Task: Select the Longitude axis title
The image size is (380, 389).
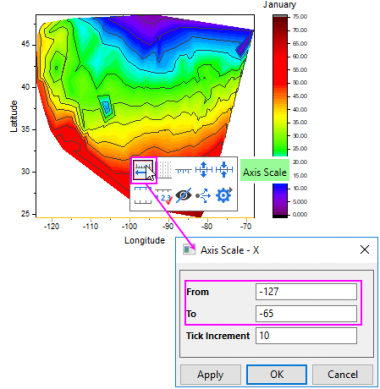Action: (145, 240)
